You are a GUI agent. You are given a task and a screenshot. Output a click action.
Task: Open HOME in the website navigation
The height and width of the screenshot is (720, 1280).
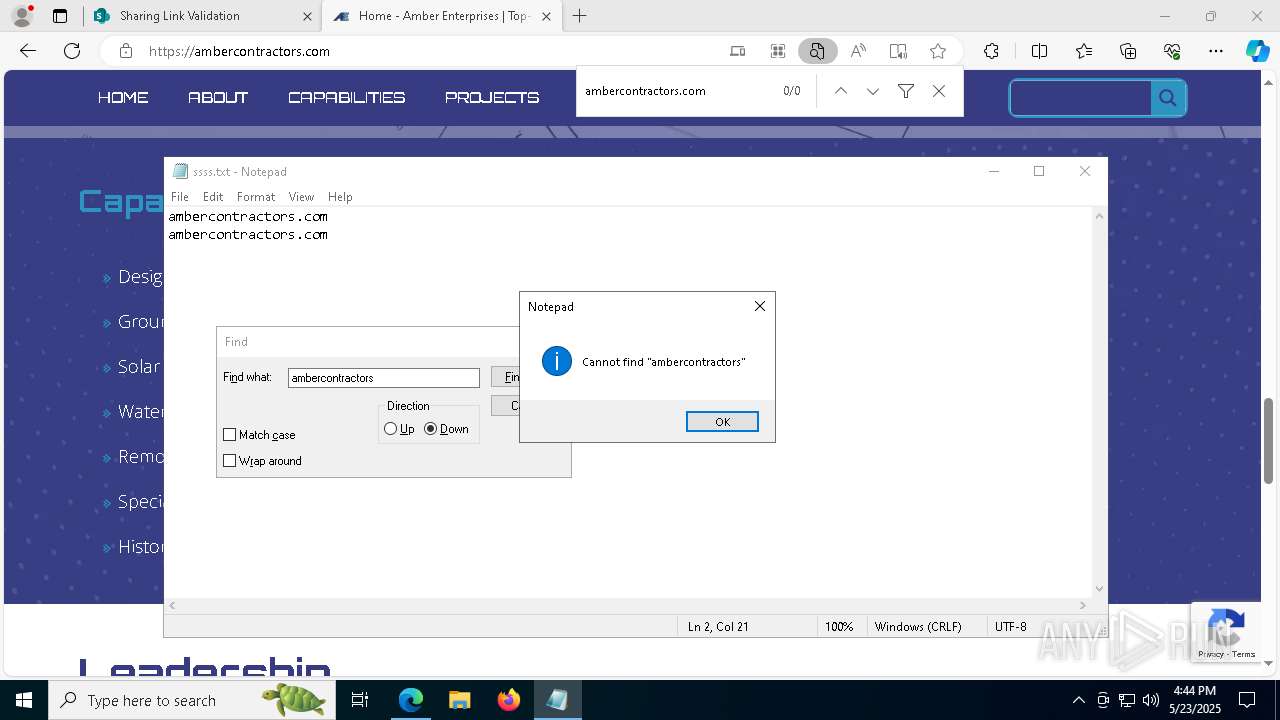123,98
